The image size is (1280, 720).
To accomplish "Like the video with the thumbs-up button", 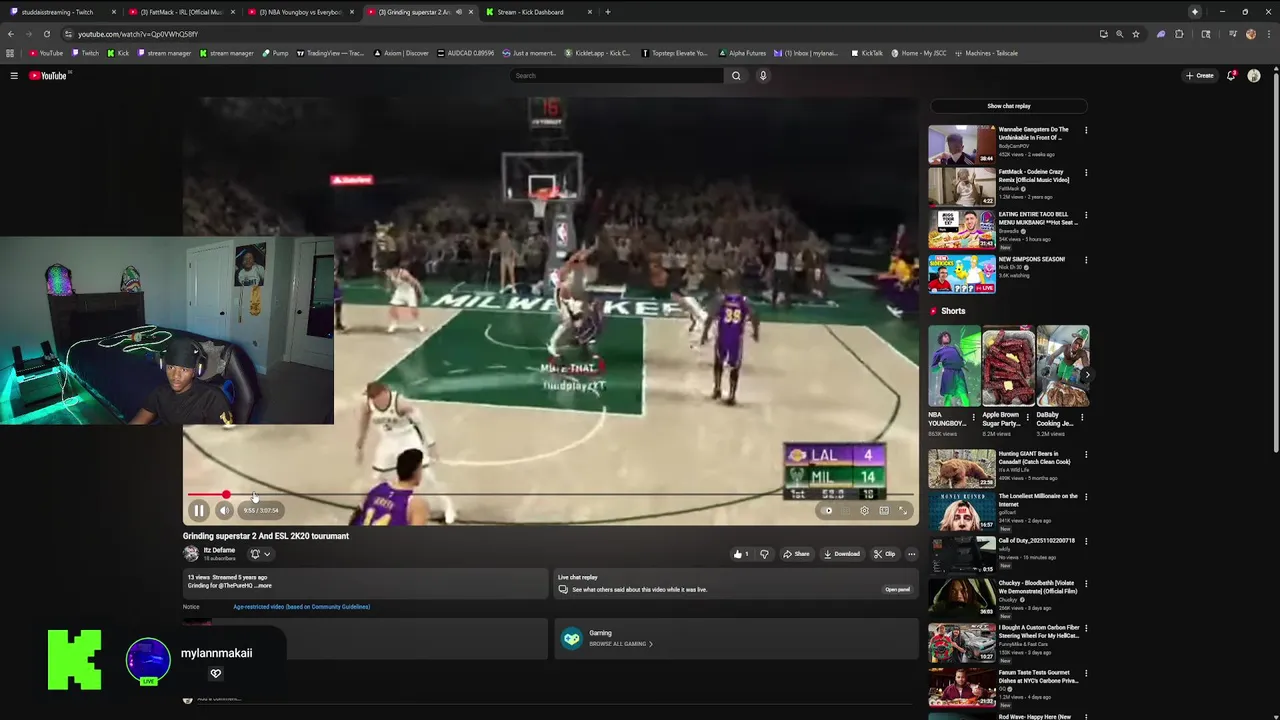I will (741, 554).
